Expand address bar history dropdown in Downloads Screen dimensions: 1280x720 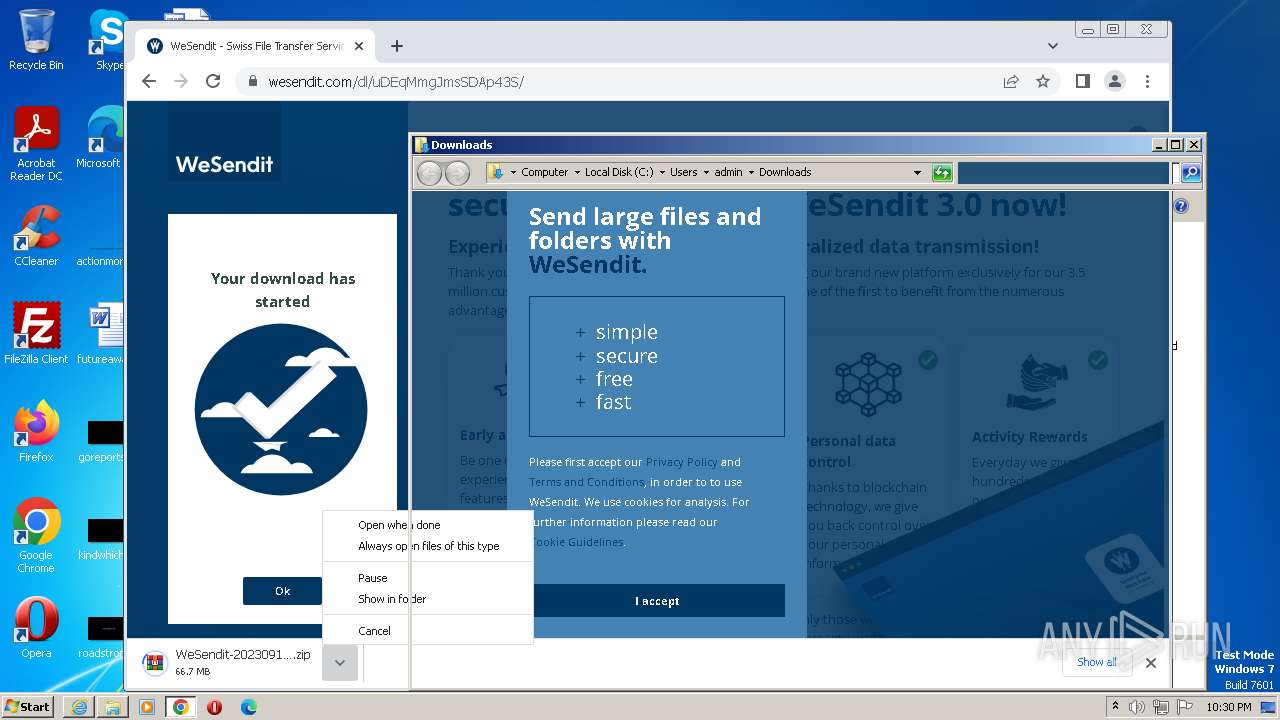[x=917, y=172]
